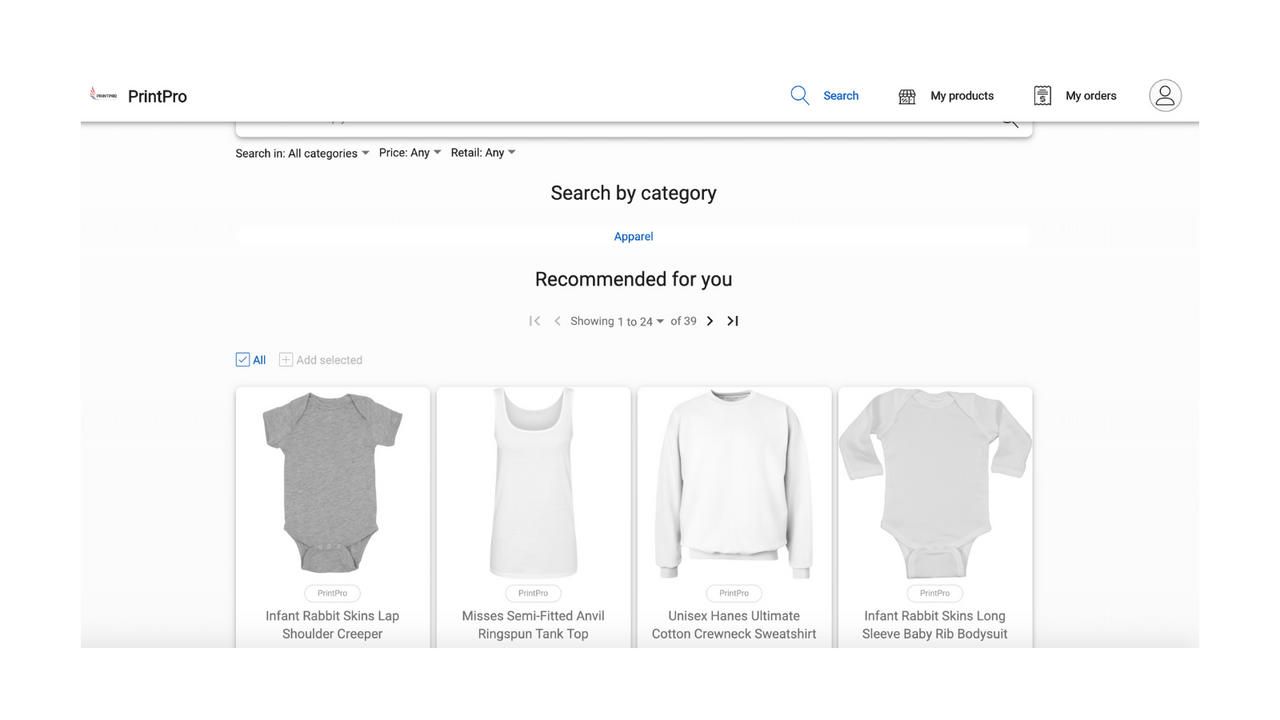1280x720 pixels.
Task: Click the user account profile icon
Action: point(1164,95)
